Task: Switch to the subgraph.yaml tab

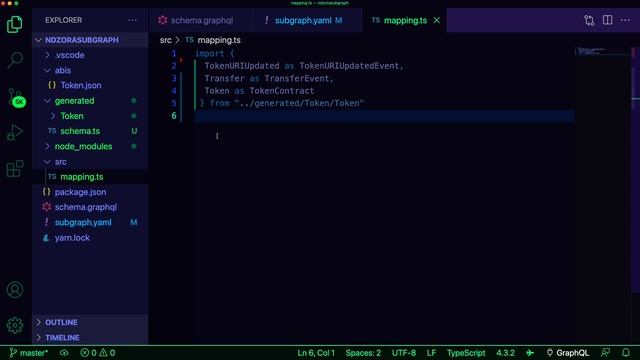Action: tap(307, 20)
